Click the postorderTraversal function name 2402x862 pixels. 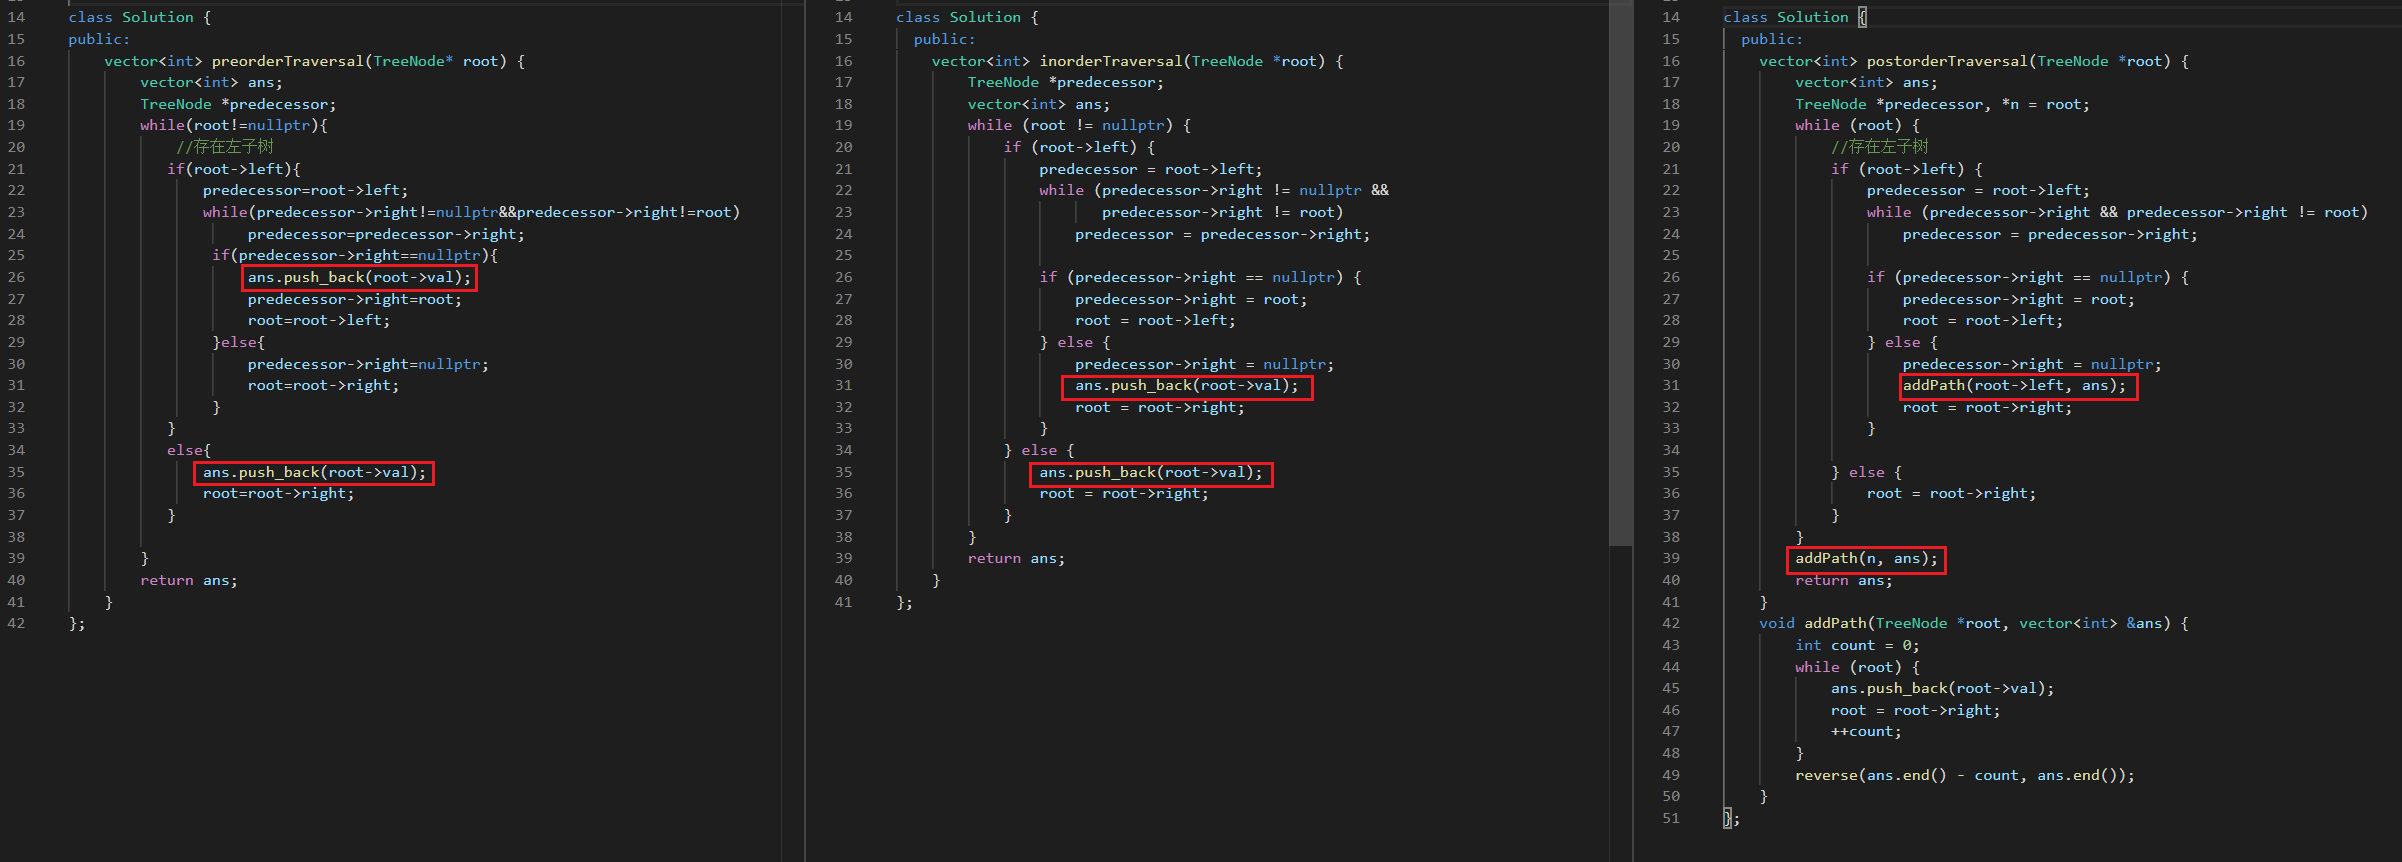(x=1947, y=61)
